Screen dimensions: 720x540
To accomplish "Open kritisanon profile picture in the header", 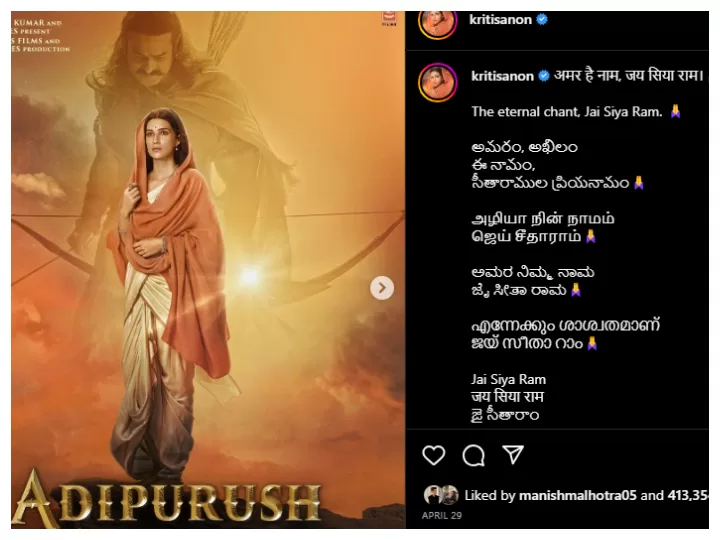I will (x=438, y=23).
